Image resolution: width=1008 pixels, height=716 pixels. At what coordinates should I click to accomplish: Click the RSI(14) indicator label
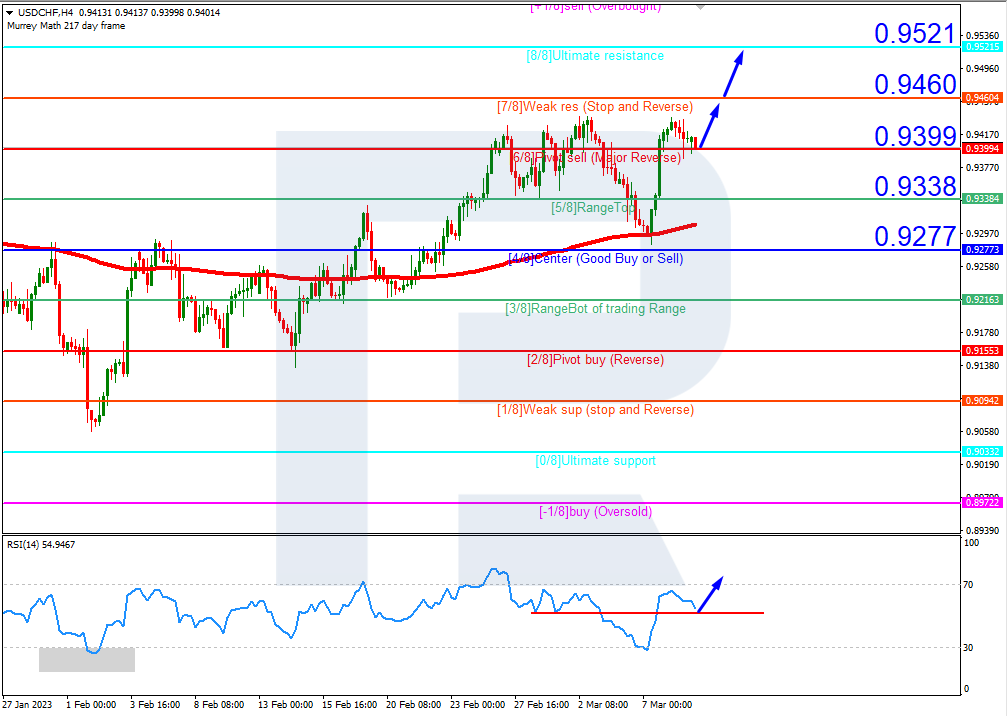[42, 544]
